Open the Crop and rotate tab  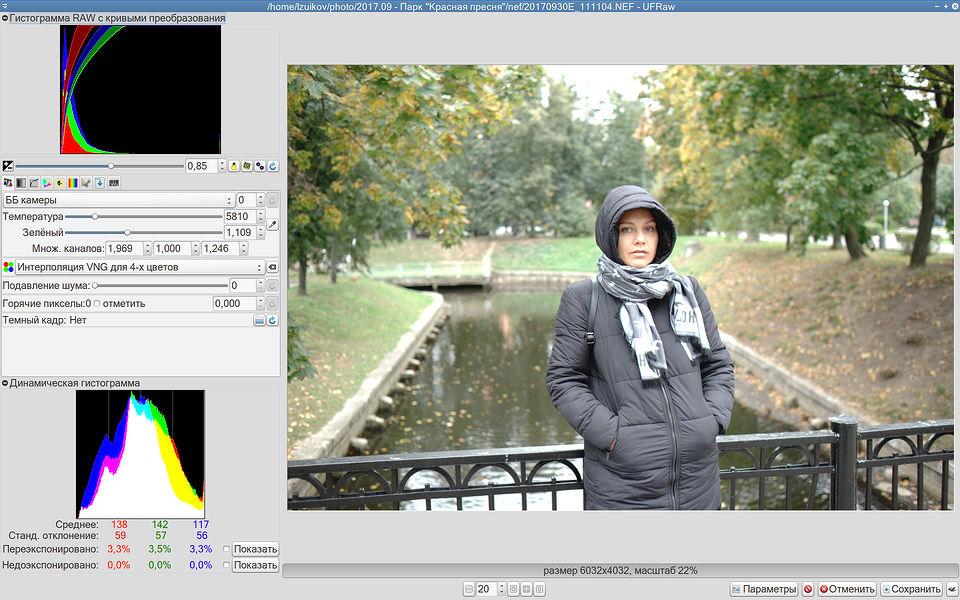coord(86,182)
